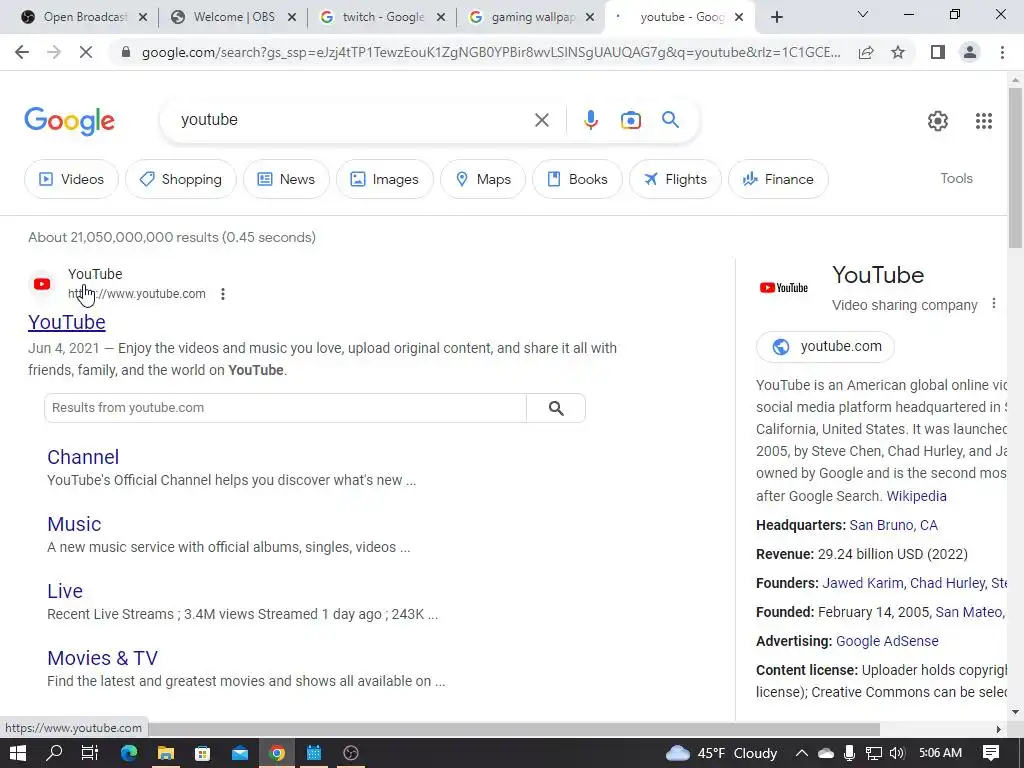The width and height of the screenshot is (1024, 768).
Task: Open the Google AdSense link
Action: point(887,641)
